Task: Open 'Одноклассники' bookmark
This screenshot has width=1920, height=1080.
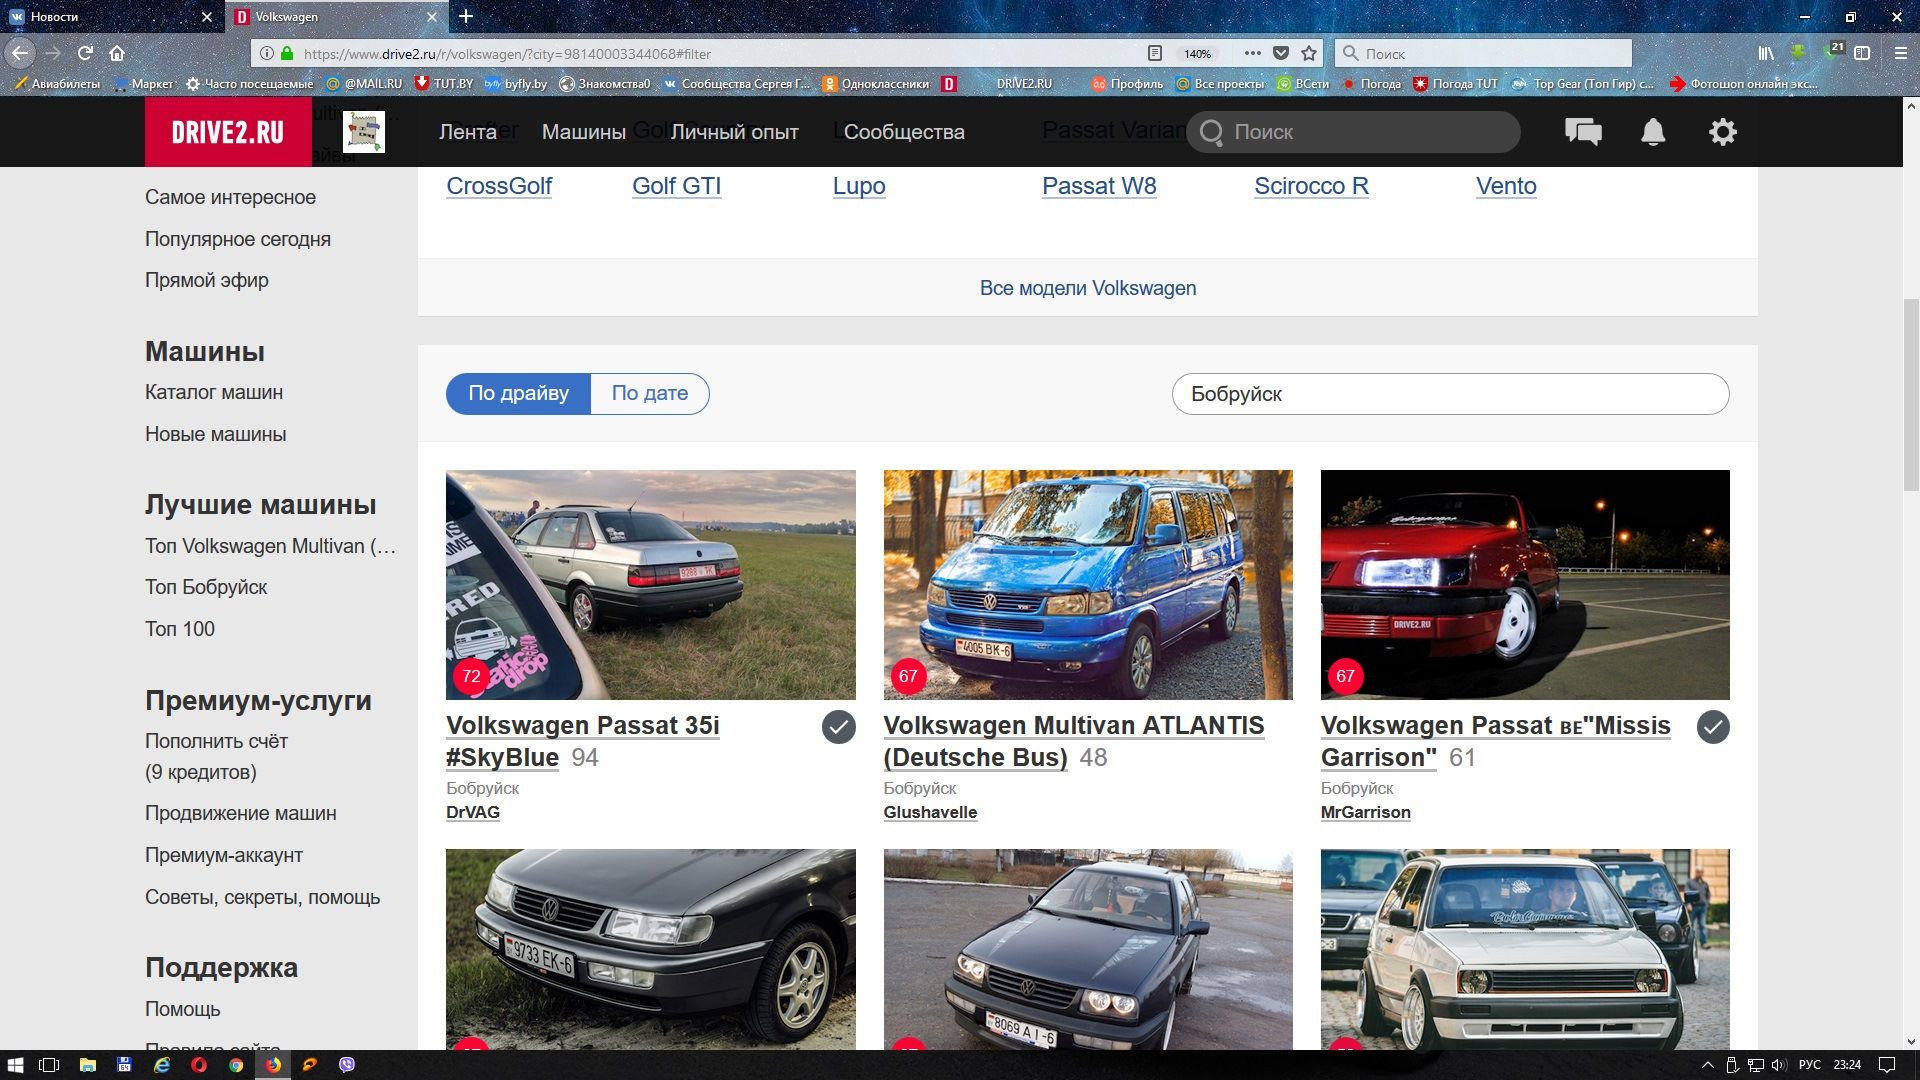Action: [x=876, y=84]
